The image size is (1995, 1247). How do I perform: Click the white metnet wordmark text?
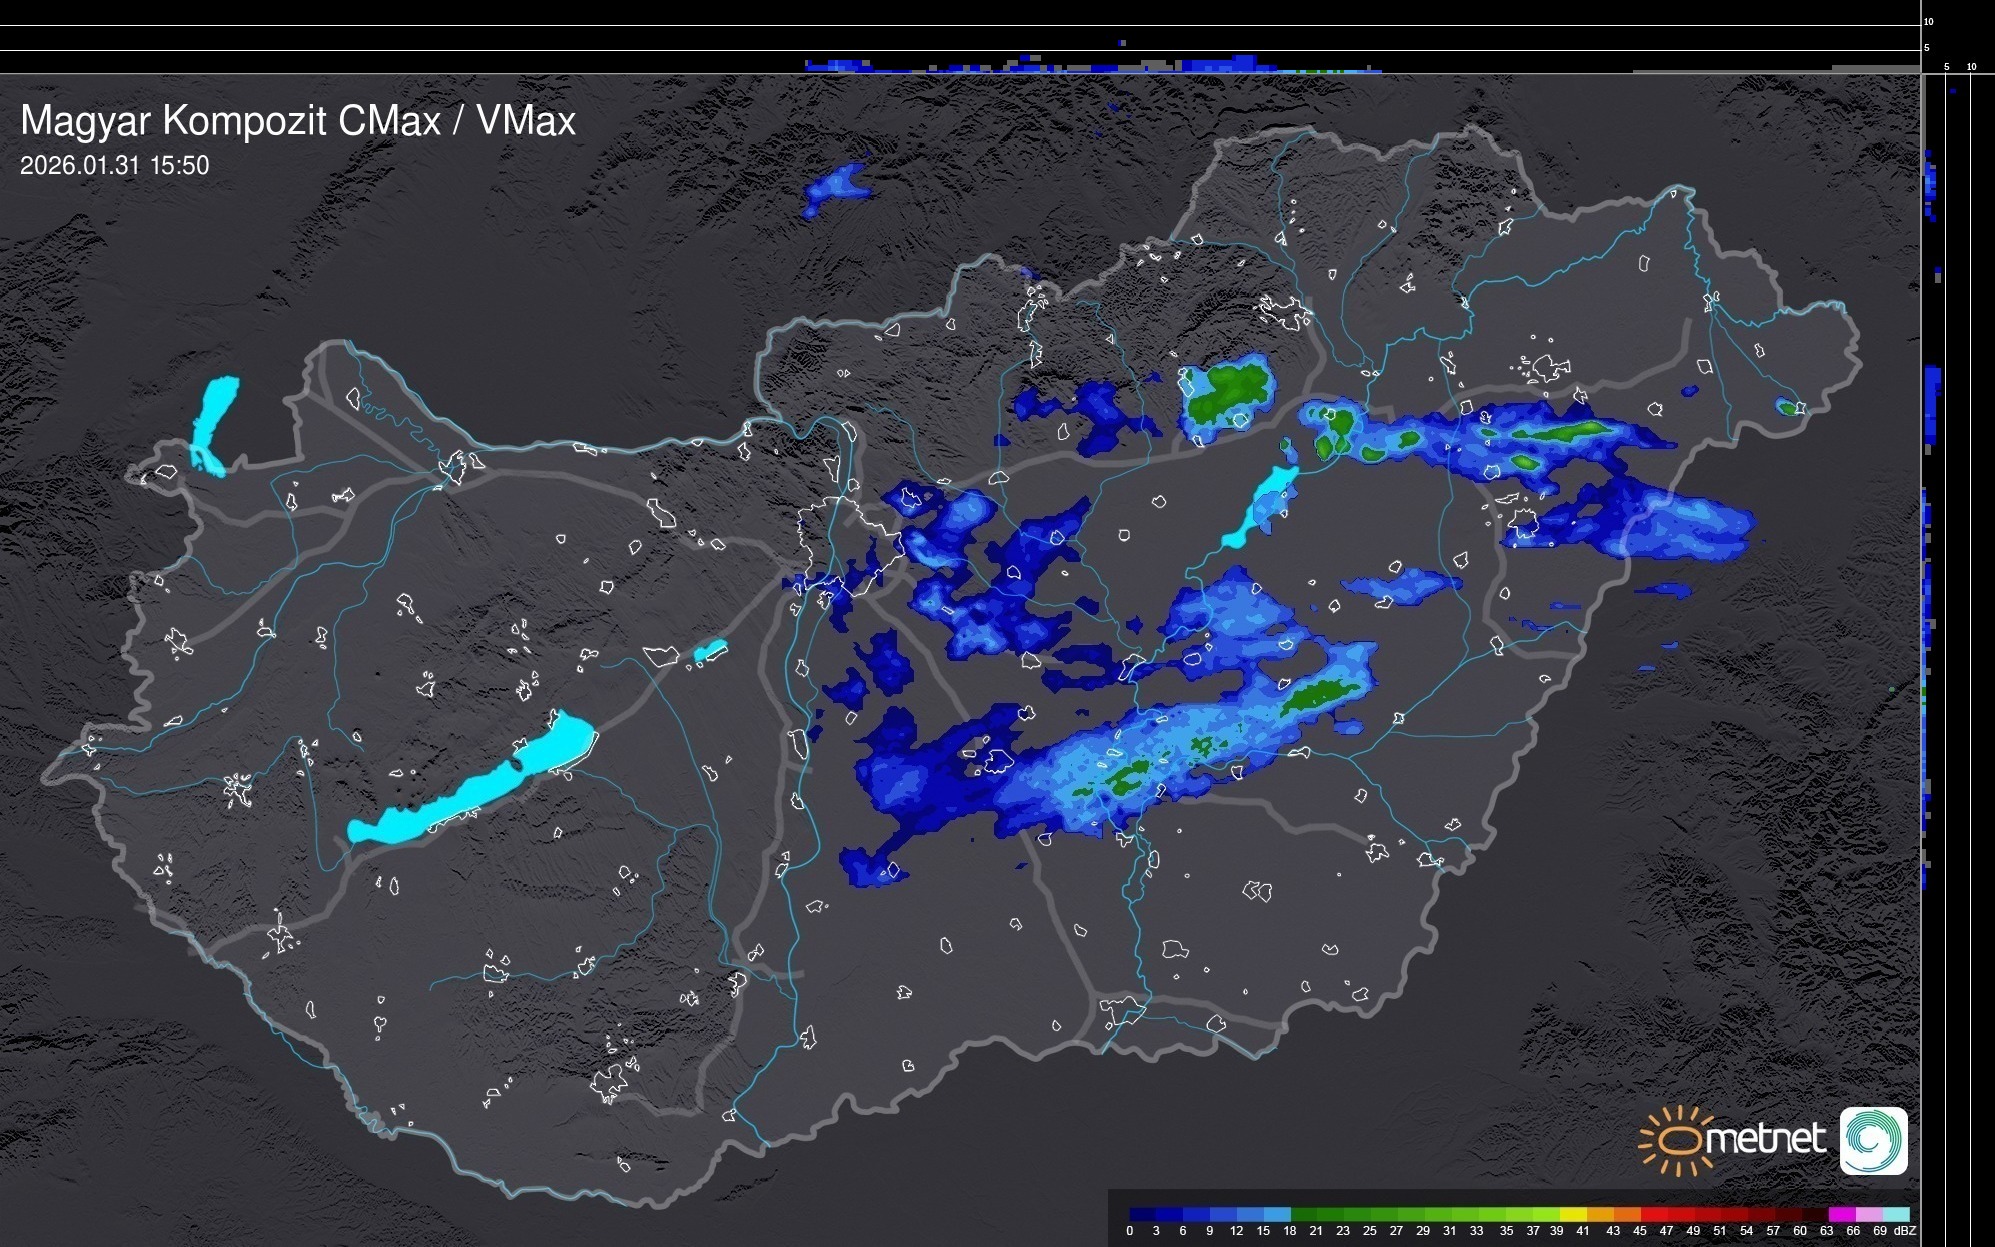click(x=1767, y=1139)
